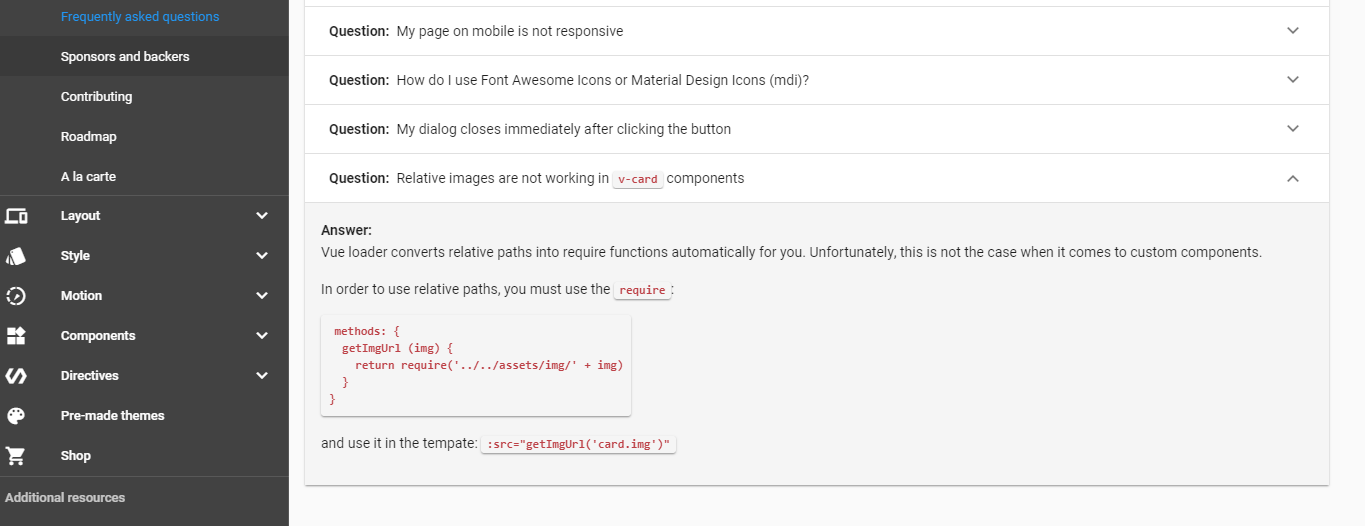The width and height of the screenshot is (1365, 526).
Task: Expand the Directives group chevron
Action: pos(262,376)
